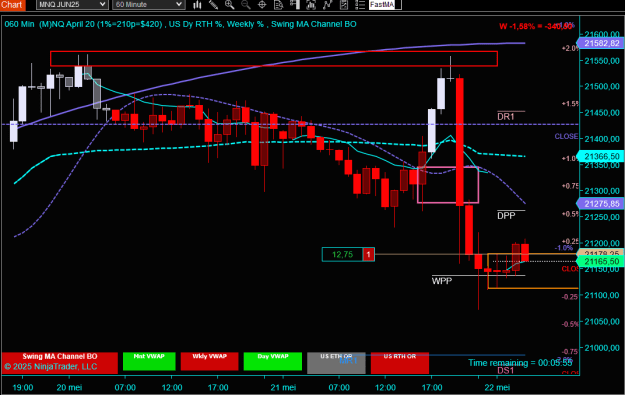625x395 pixels.
Task: Toggle the Wkly VWAP button
Action: 210,361
